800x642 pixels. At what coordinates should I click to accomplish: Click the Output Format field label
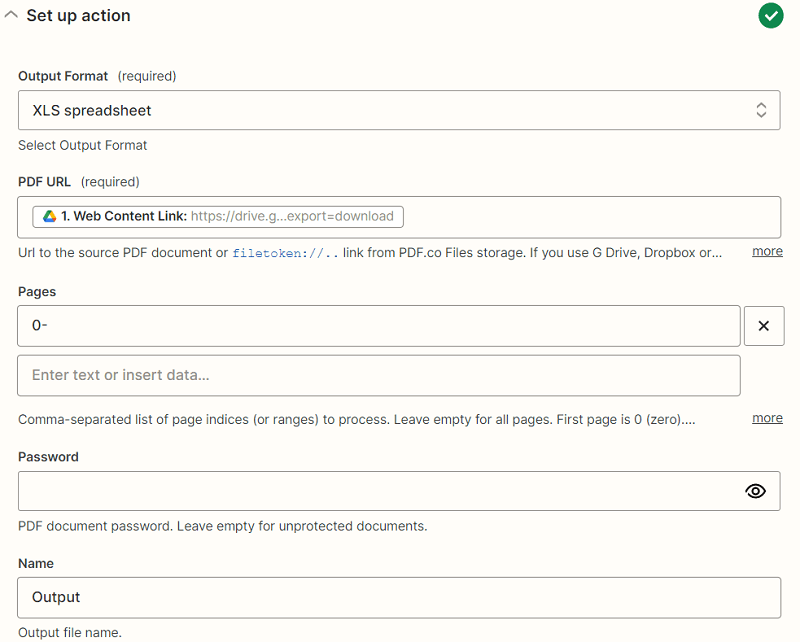pyautogui.click(x=63, y=76)
